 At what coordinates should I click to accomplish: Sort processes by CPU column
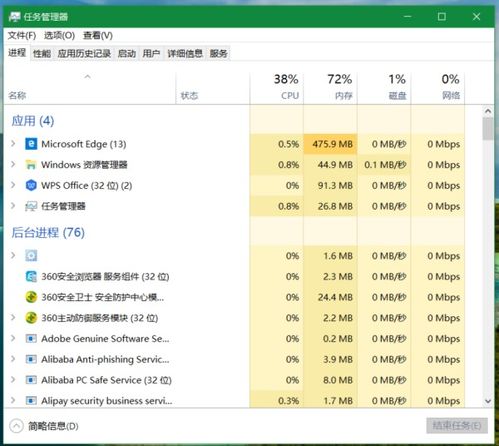point(277,88)
